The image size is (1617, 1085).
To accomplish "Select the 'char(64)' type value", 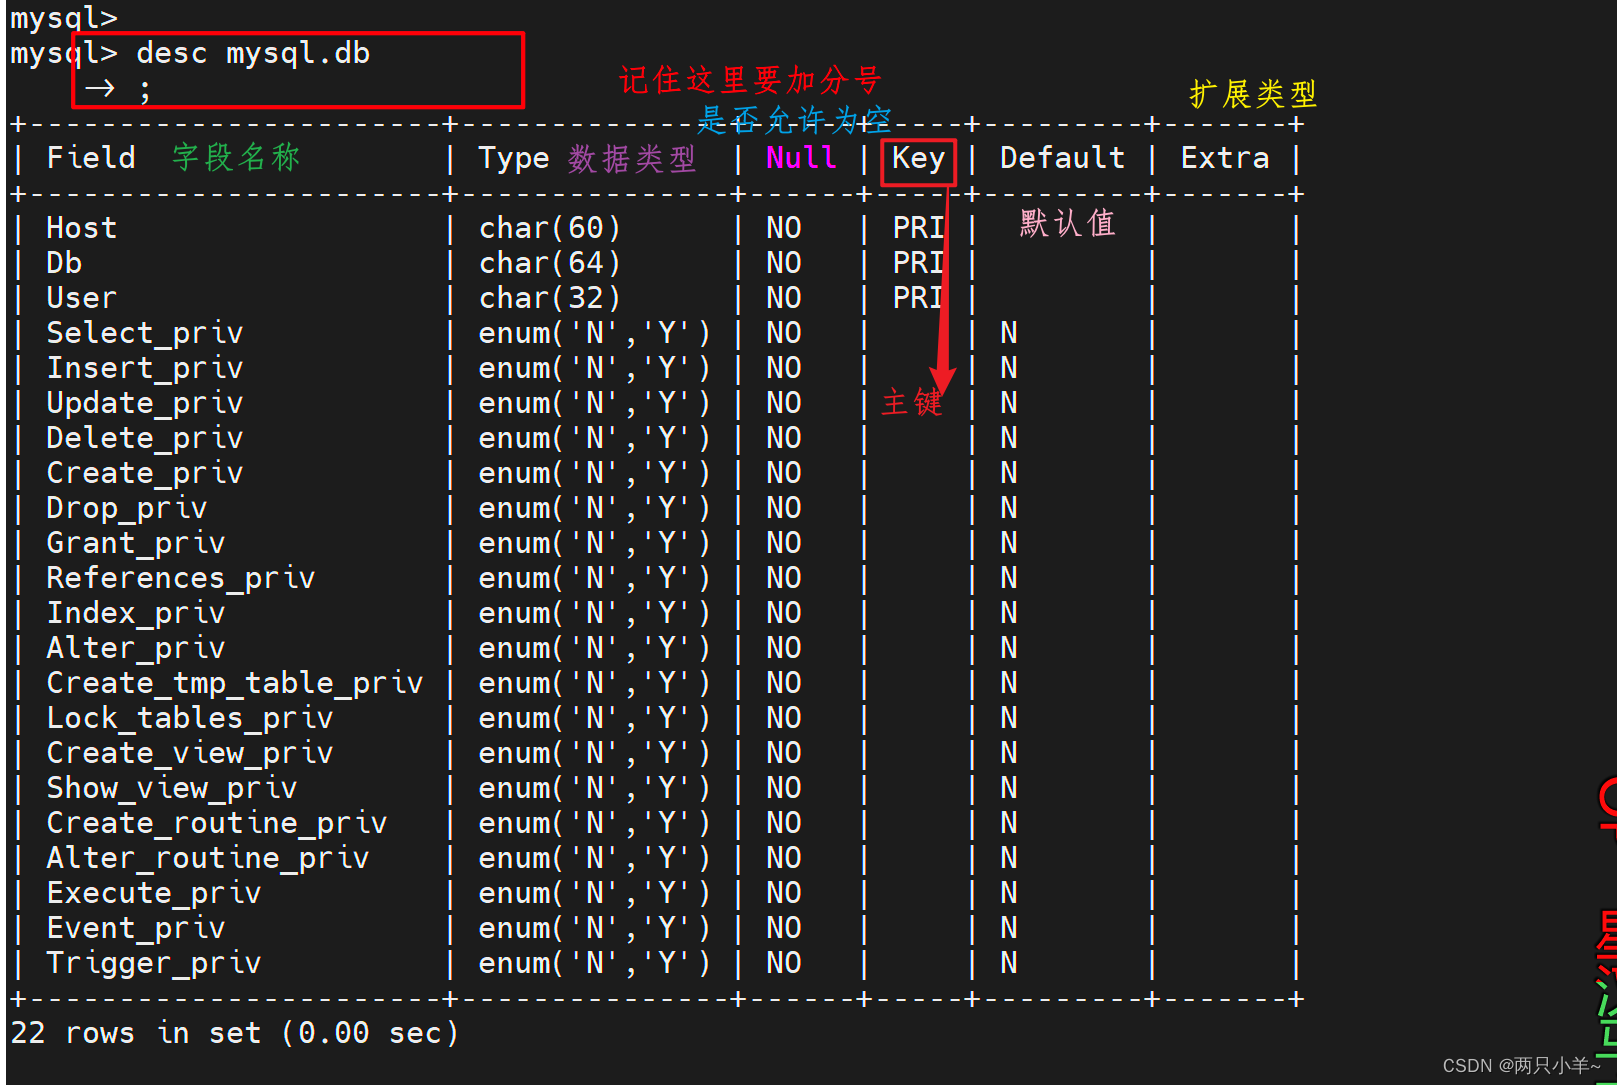I will (550, 263).
